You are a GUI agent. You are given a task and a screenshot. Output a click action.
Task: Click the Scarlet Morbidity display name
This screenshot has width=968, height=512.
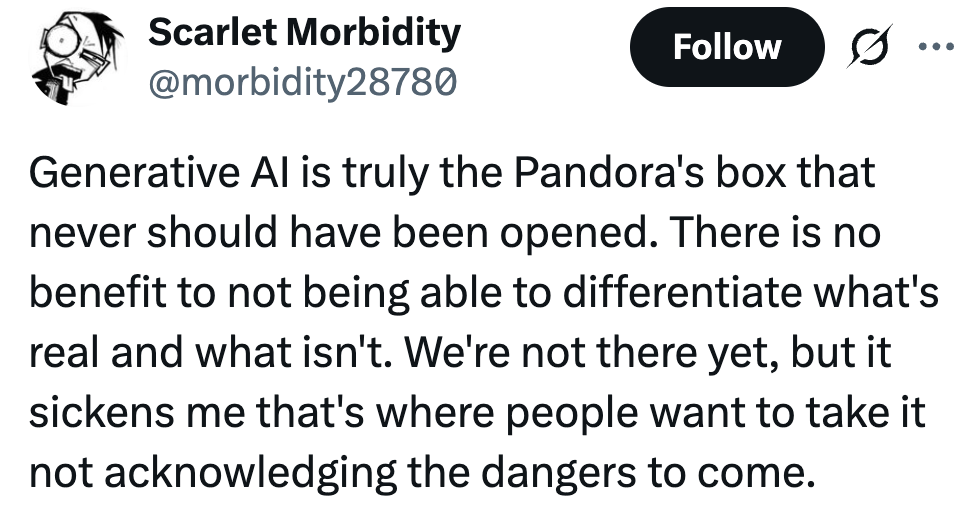click(x=304, y=32)
